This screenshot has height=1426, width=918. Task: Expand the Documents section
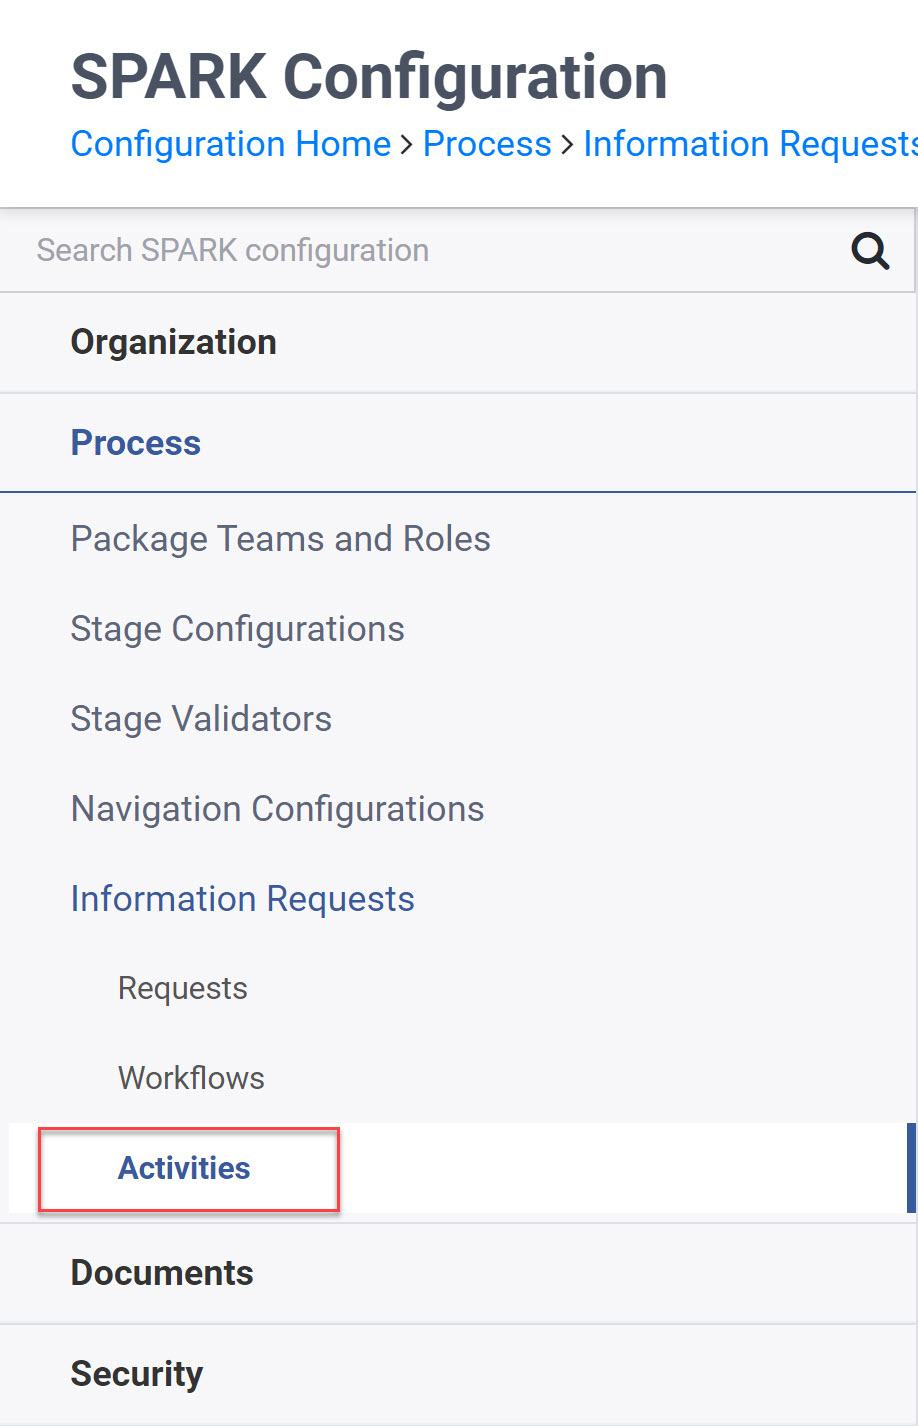coord(458,1273)
